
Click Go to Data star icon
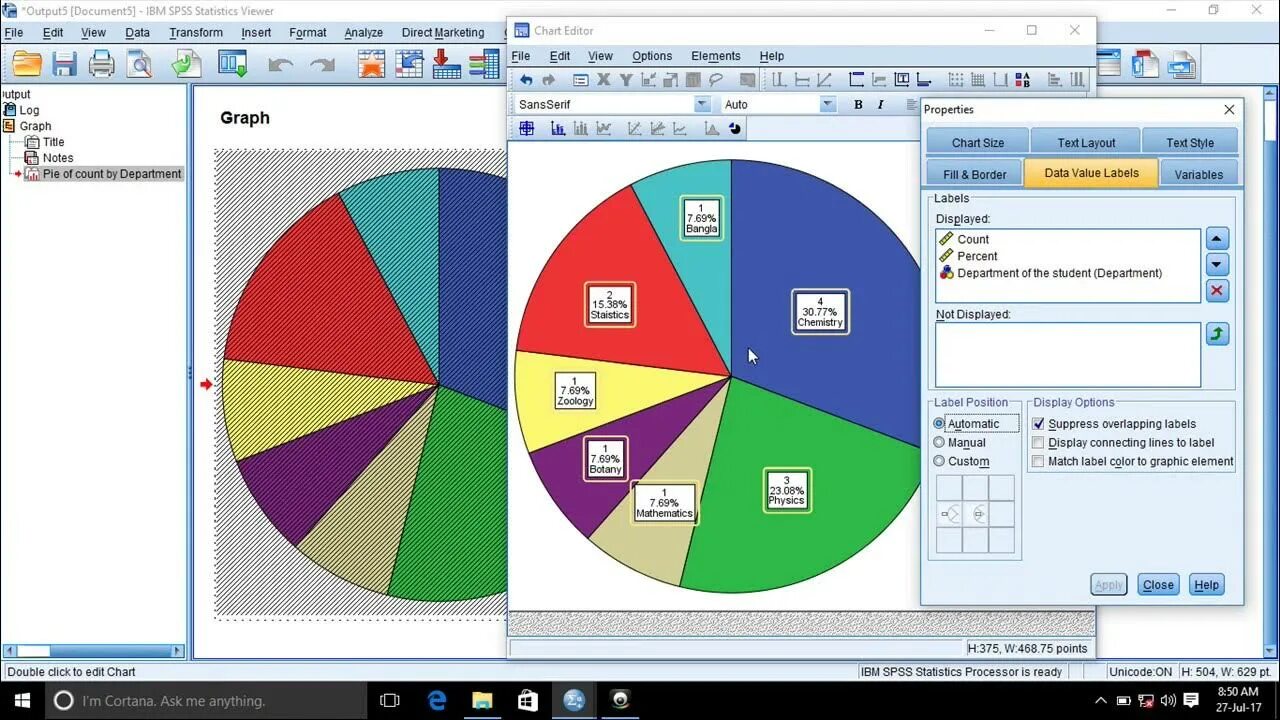coord(372,65)
